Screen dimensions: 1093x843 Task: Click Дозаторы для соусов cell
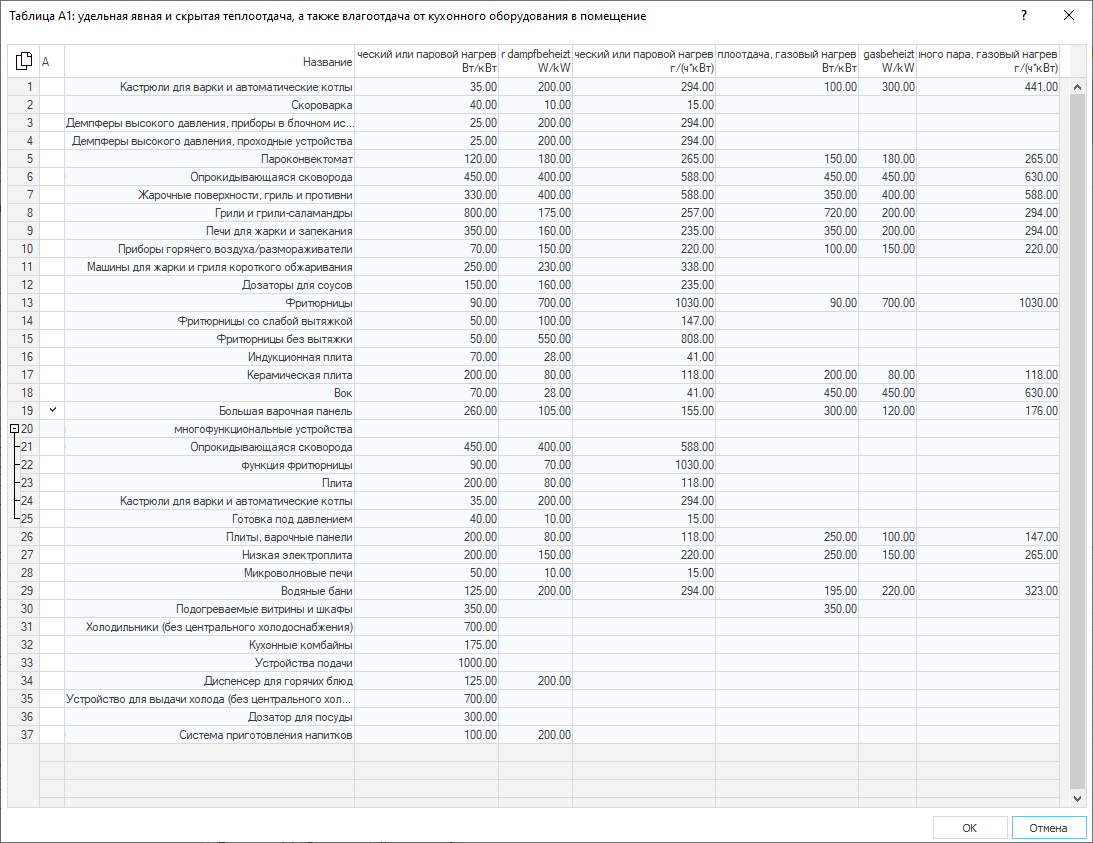(x=209, y=284)
